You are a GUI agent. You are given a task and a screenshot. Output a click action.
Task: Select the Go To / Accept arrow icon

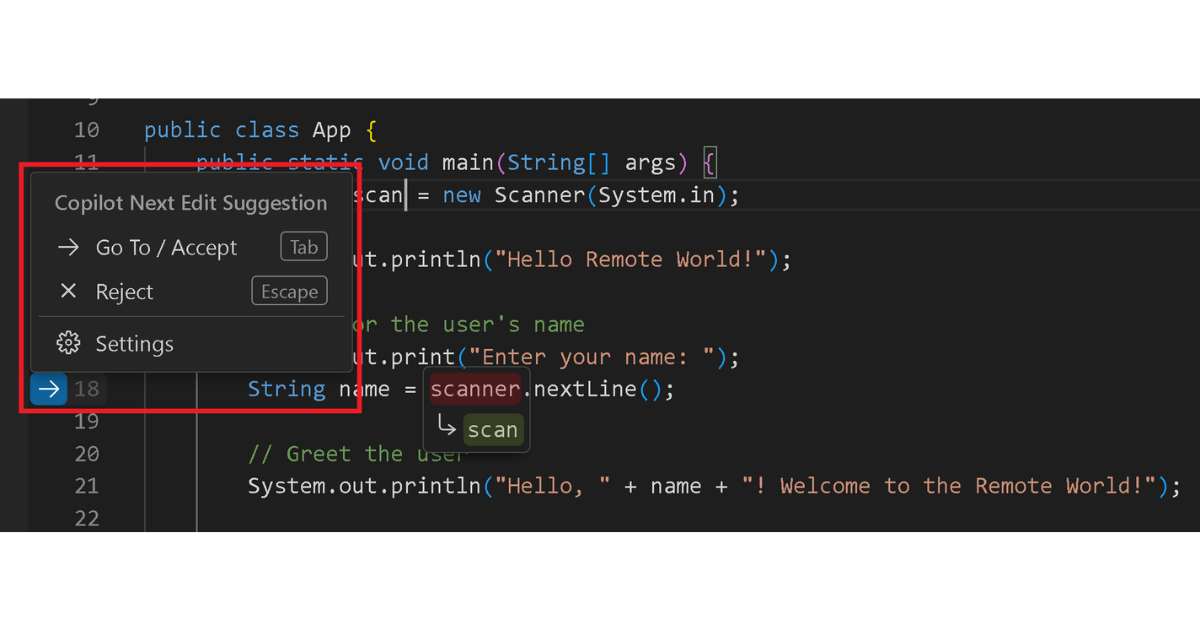[66, 247]
